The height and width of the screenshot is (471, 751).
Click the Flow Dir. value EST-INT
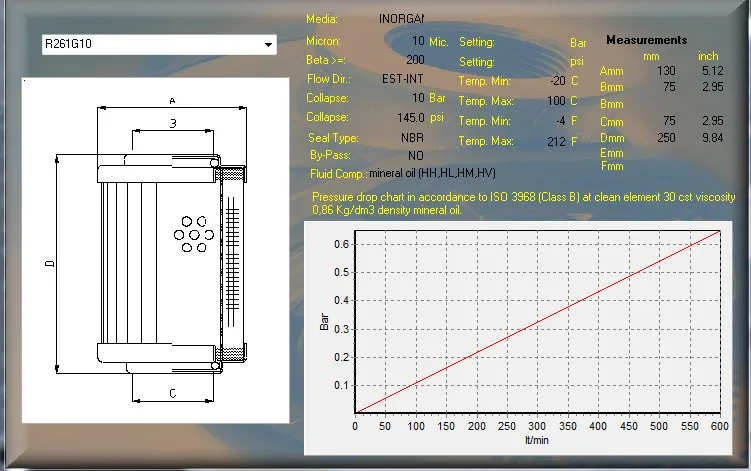[x=403, y=78]
